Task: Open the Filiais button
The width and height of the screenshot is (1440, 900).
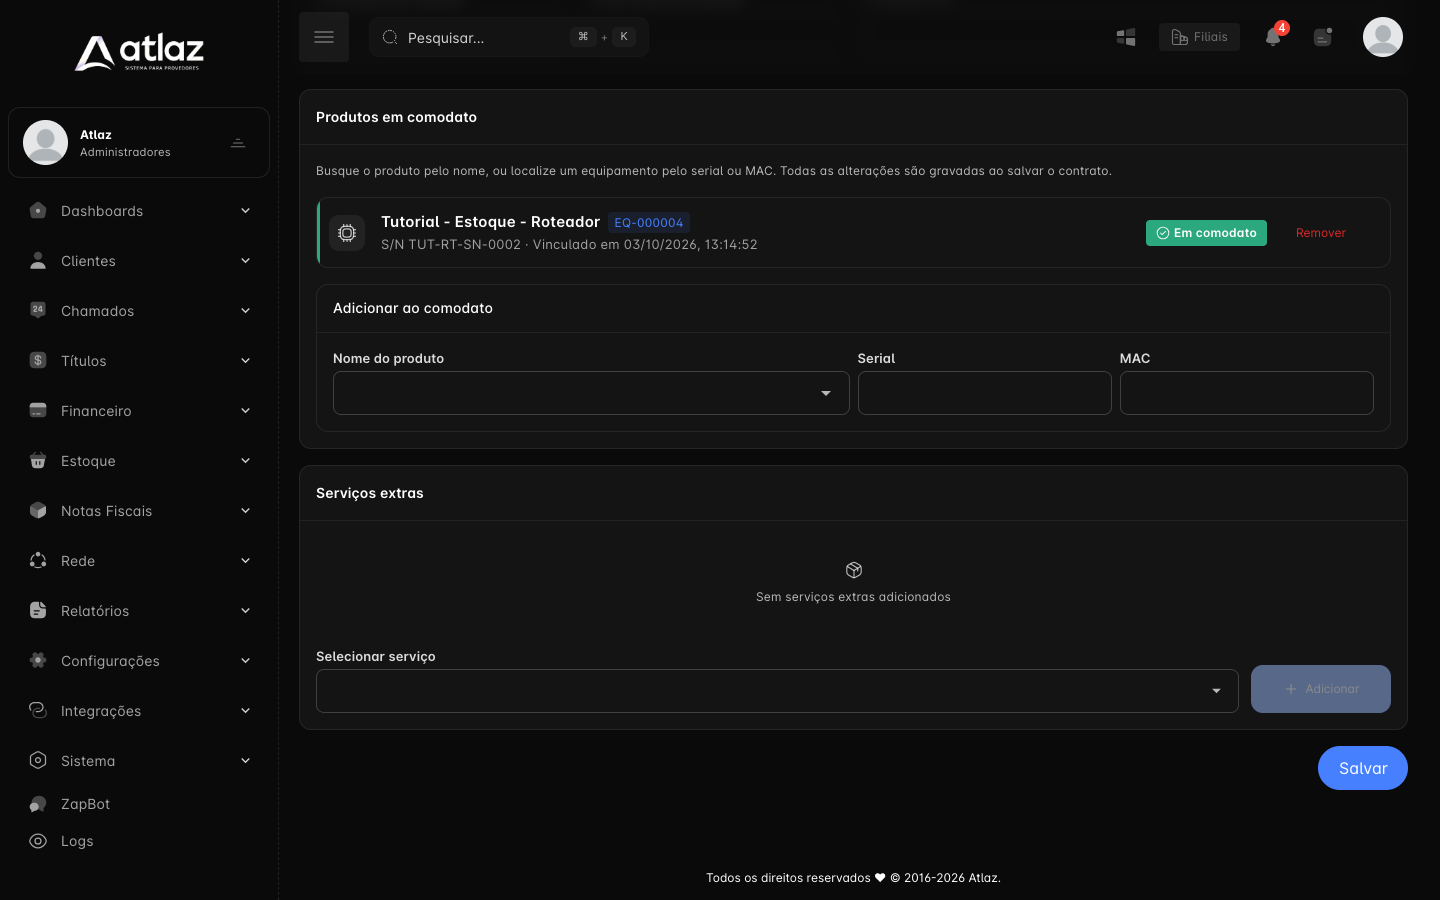Action: click(1199, 37)
